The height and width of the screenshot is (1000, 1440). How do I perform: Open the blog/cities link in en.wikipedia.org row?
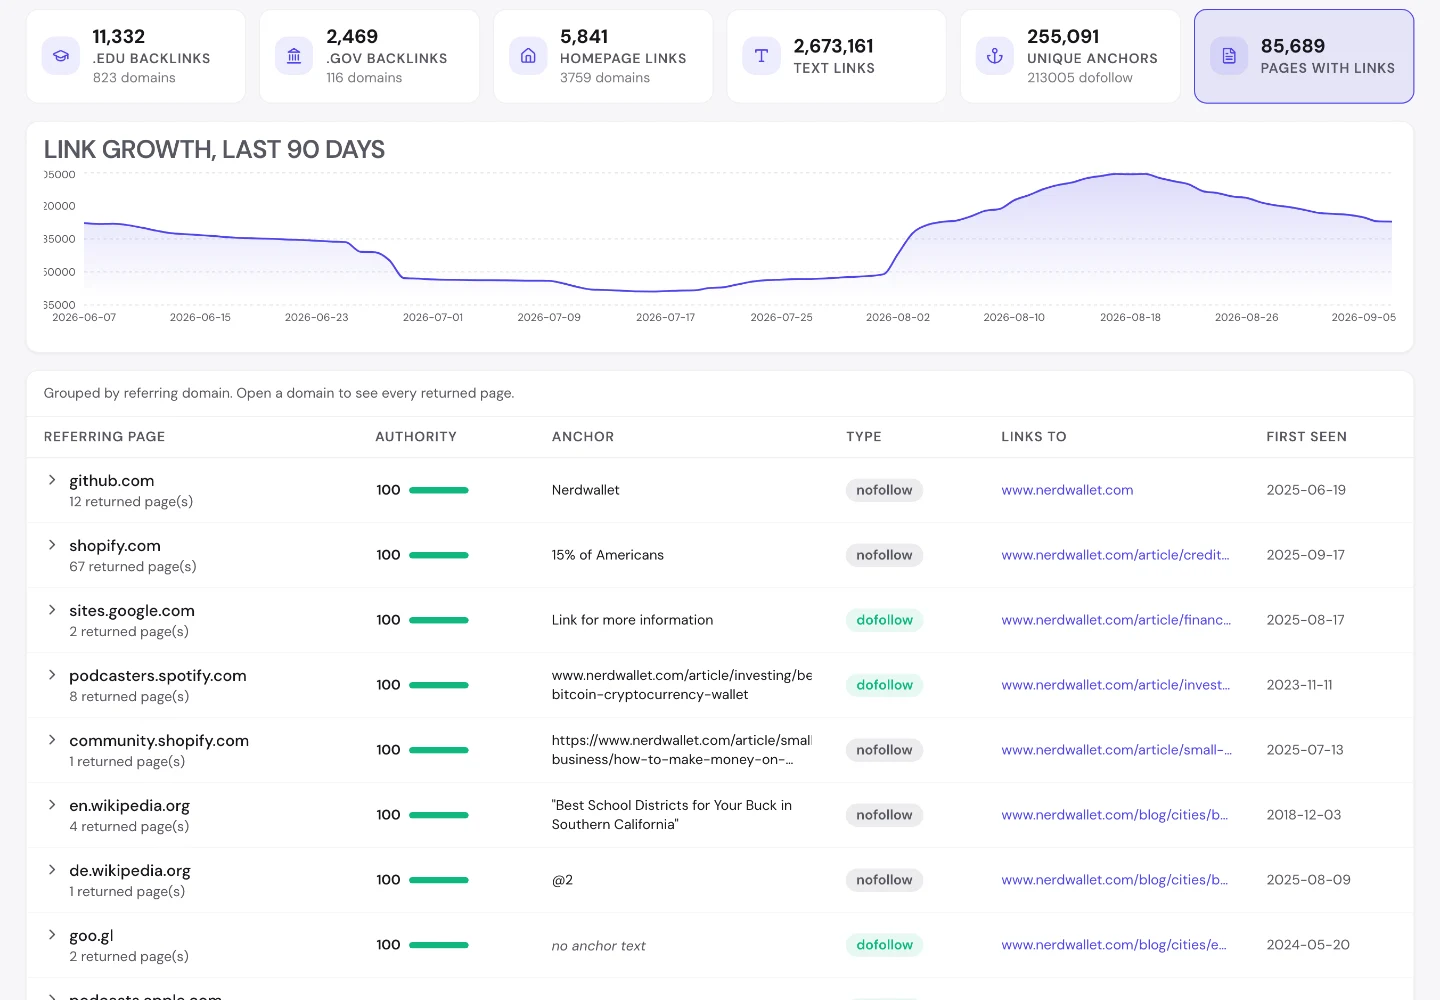(1114, 815)
